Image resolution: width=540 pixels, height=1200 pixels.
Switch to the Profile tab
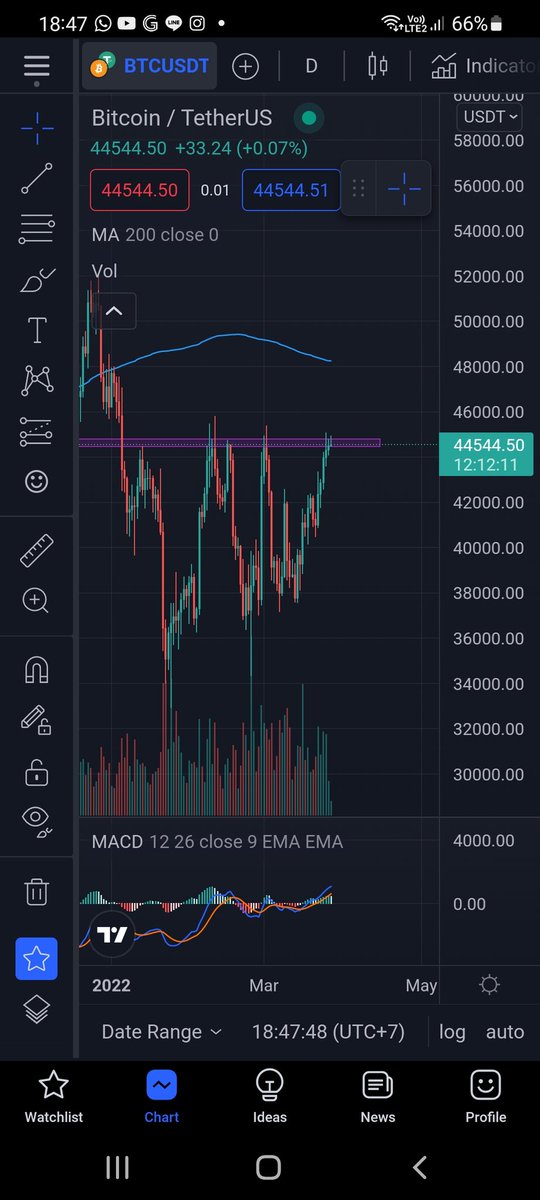(x=486, y=1097)
